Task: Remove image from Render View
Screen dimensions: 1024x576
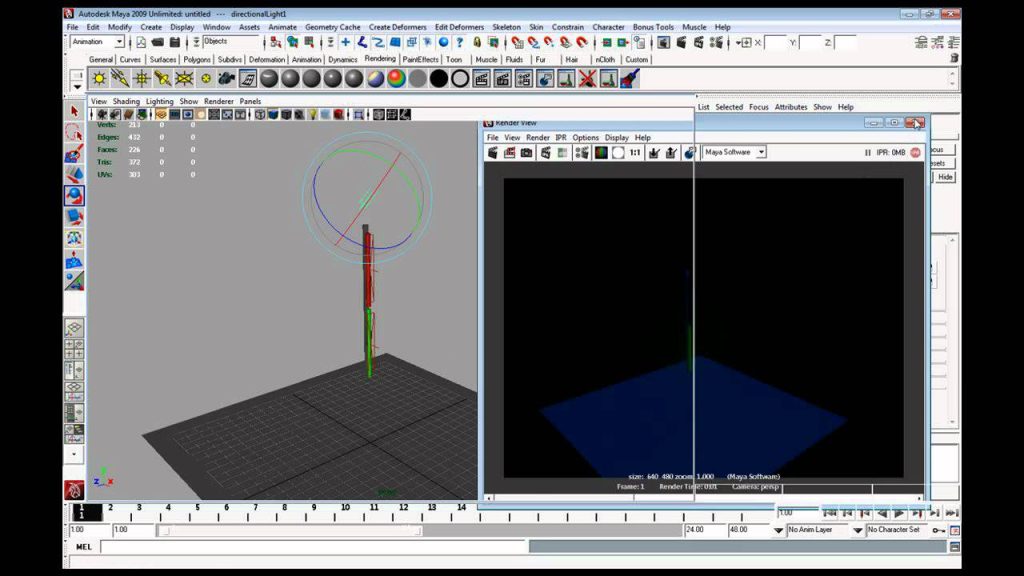Action: [671, 152]
